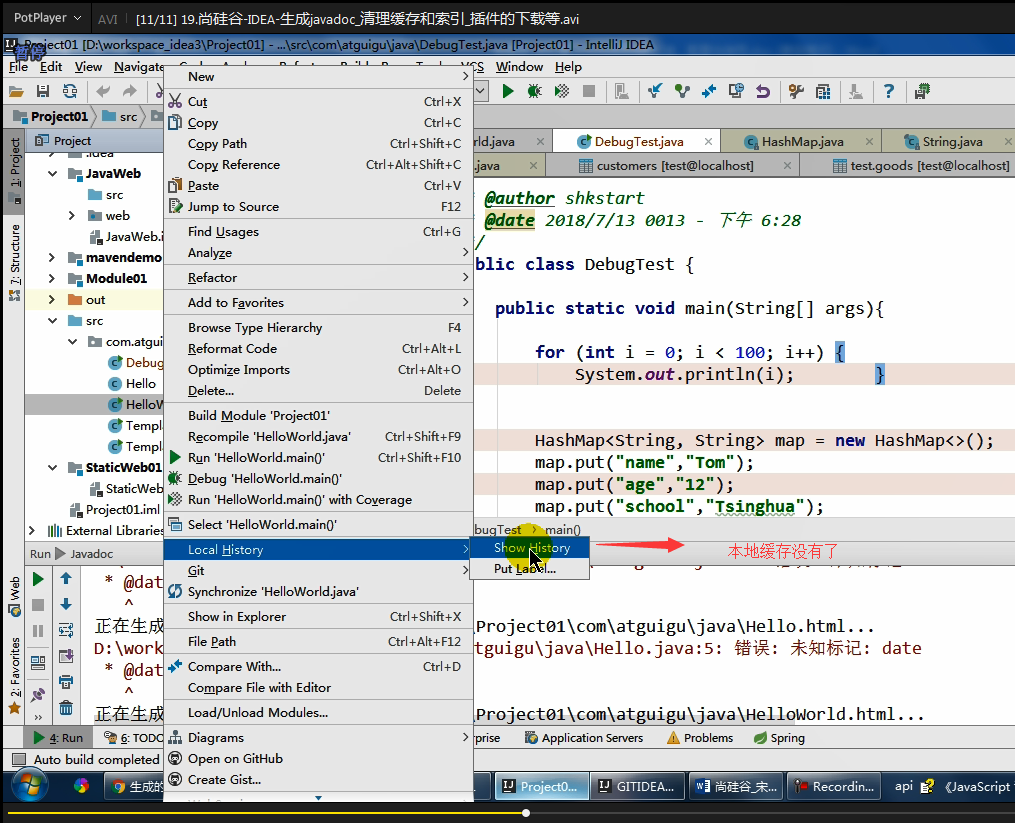1015x823 pixels.
Task: Open Settings via the wrench toolbar icon
Action: [796, 91]
